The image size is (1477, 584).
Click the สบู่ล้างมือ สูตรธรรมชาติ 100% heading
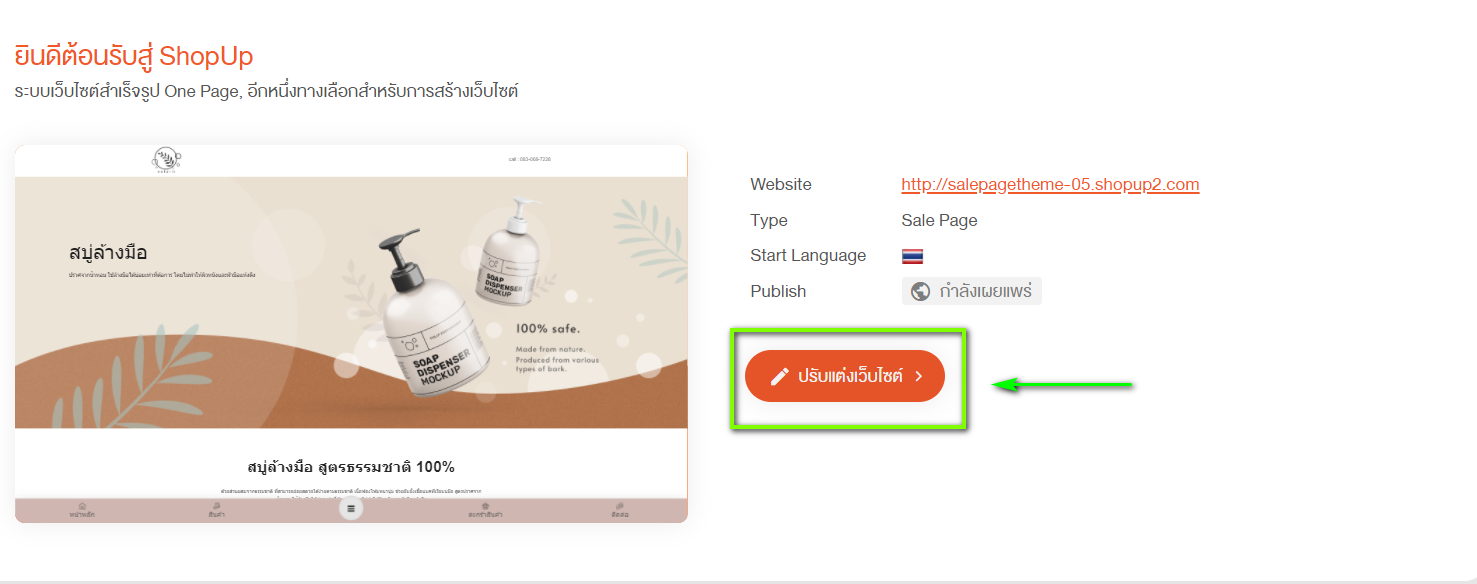coord(351,466)
